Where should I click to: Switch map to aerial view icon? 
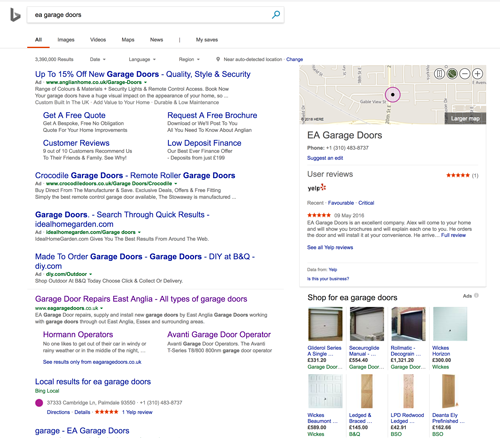click(x=452, y=73)
